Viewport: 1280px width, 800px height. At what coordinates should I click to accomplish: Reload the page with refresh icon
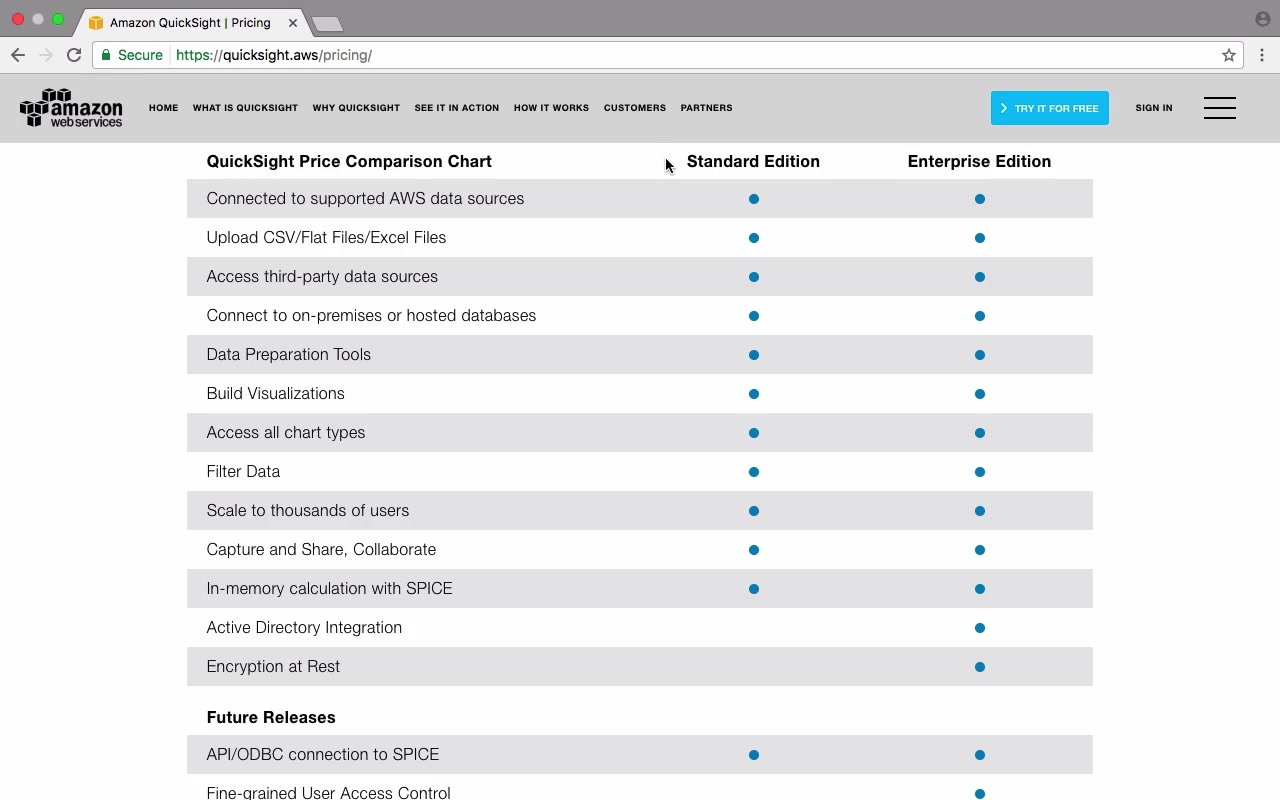(x=74, y=55)
